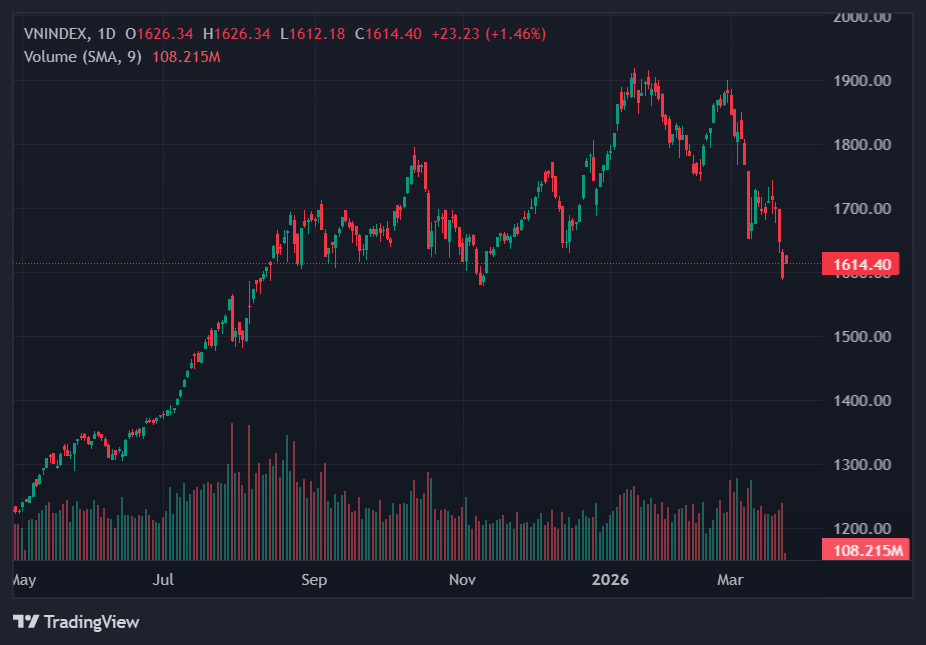Image resolution: width=926 pixels, height=645 pixels.
Task: Select the 2000.00 price scale label
Action: point(861,17)
